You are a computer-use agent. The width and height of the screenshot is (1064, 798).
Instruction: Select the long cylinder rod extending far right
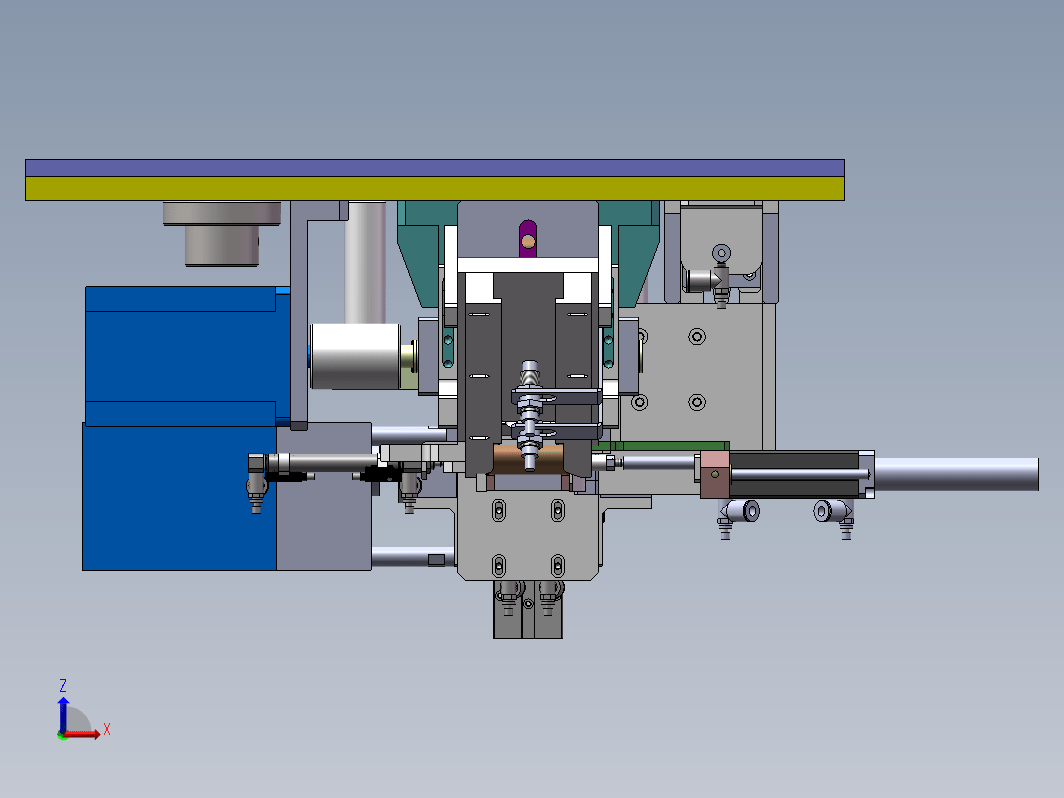pyautogui.click(x=956, y=474)
